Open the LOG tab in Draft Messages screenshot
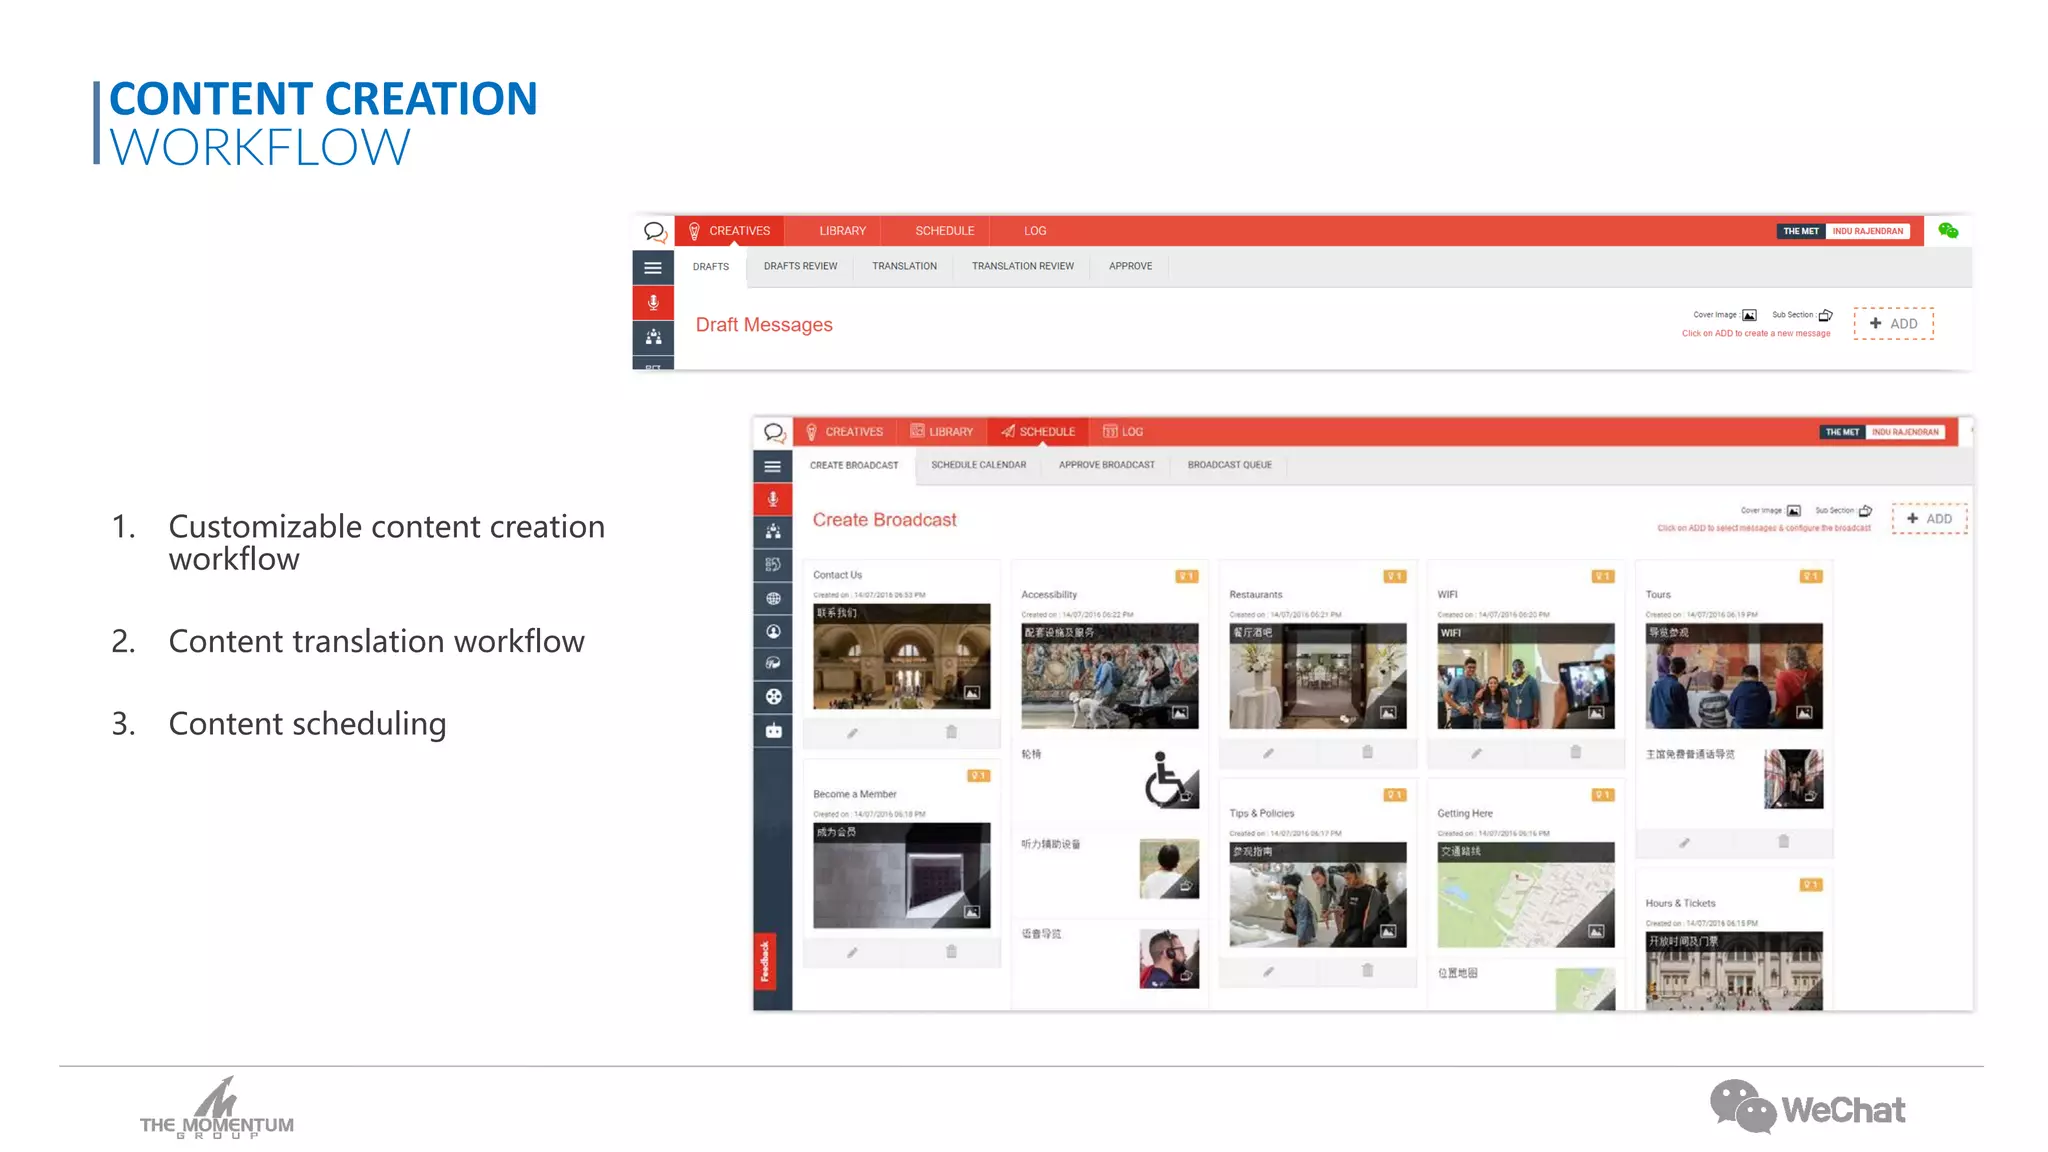The image size is (2048, 1152). click(1035, 231)
